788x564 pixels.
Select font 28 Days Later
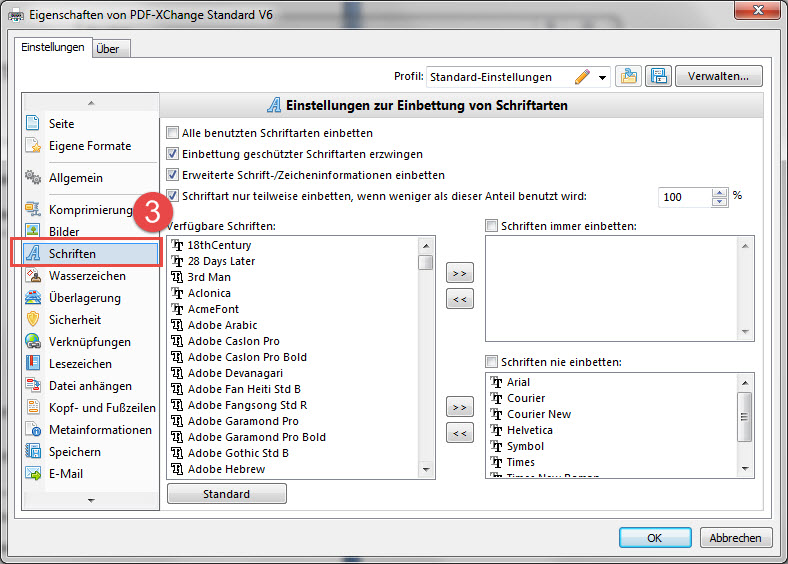pos(221,261)
